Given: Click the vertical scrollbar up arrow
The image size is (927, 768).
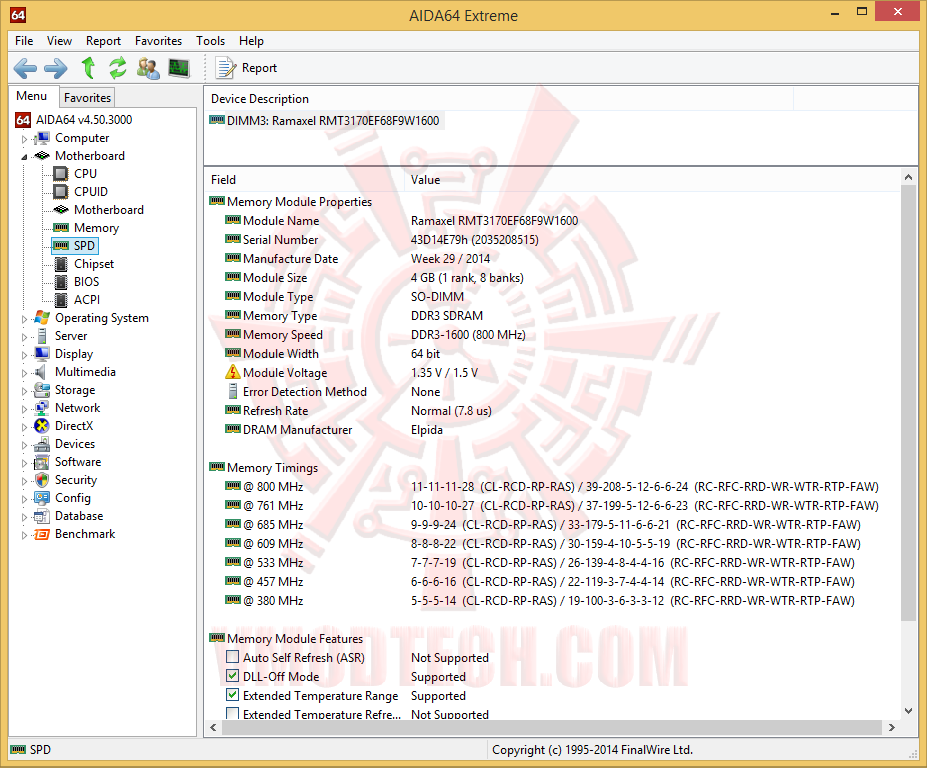Looking at the screenshot, I should (x=909, y=177).
